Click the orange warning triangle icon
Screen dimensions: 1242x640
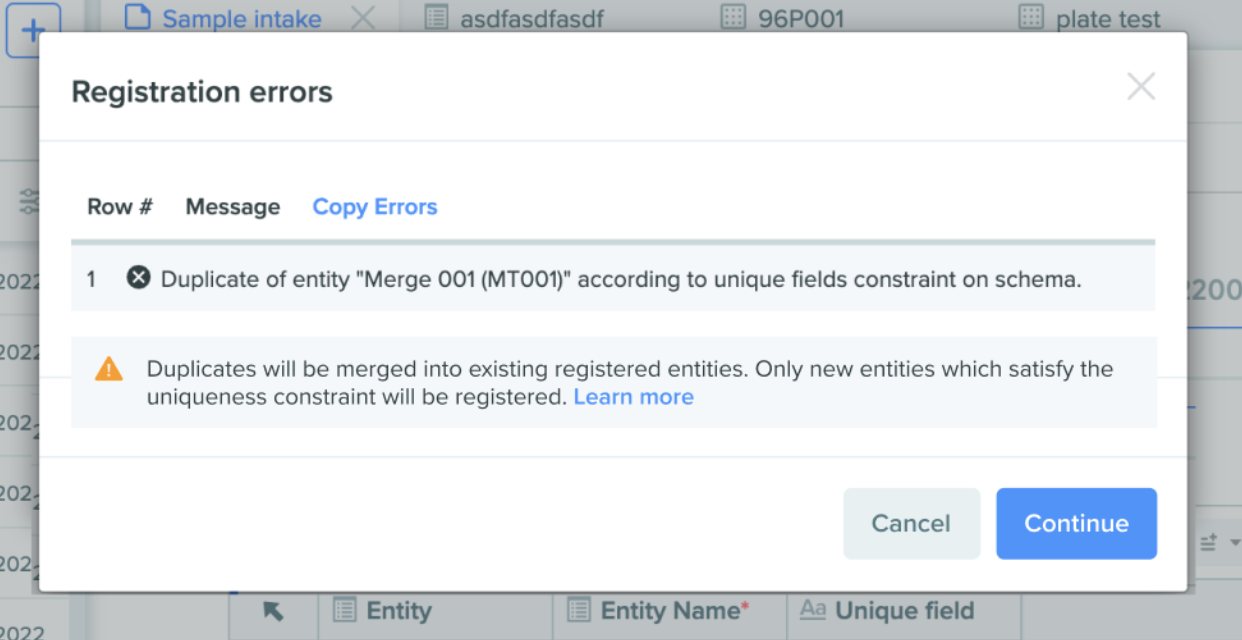(109, 369)
